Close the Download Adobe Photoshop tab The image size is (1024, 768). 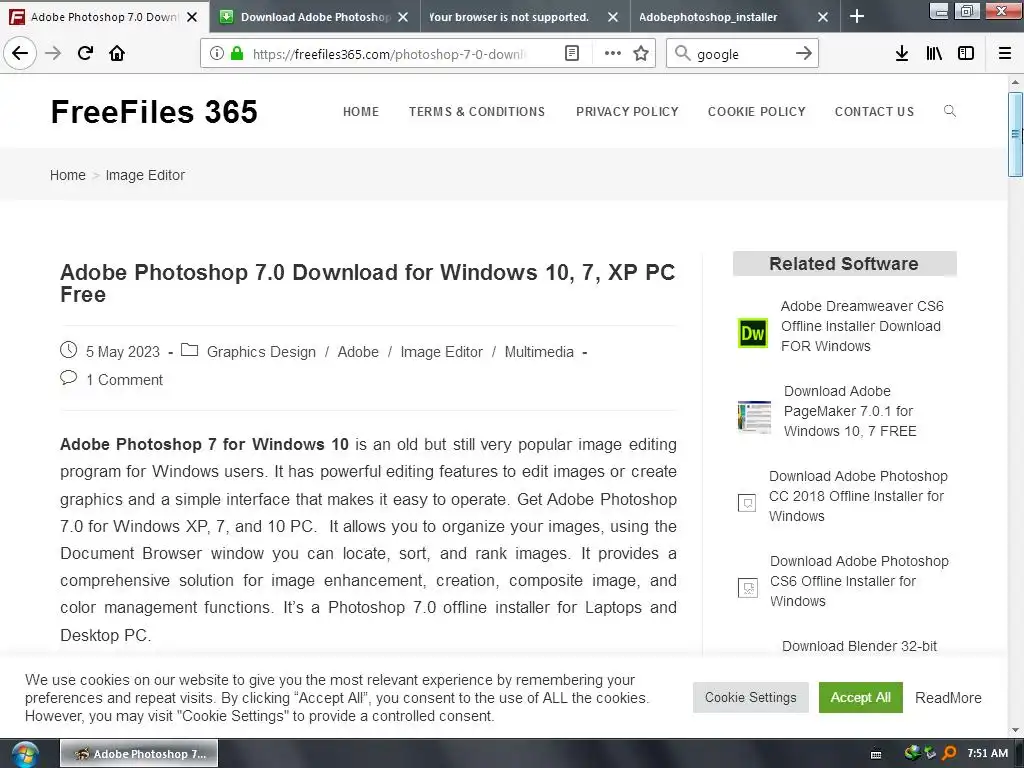click(x=403, y=17)
